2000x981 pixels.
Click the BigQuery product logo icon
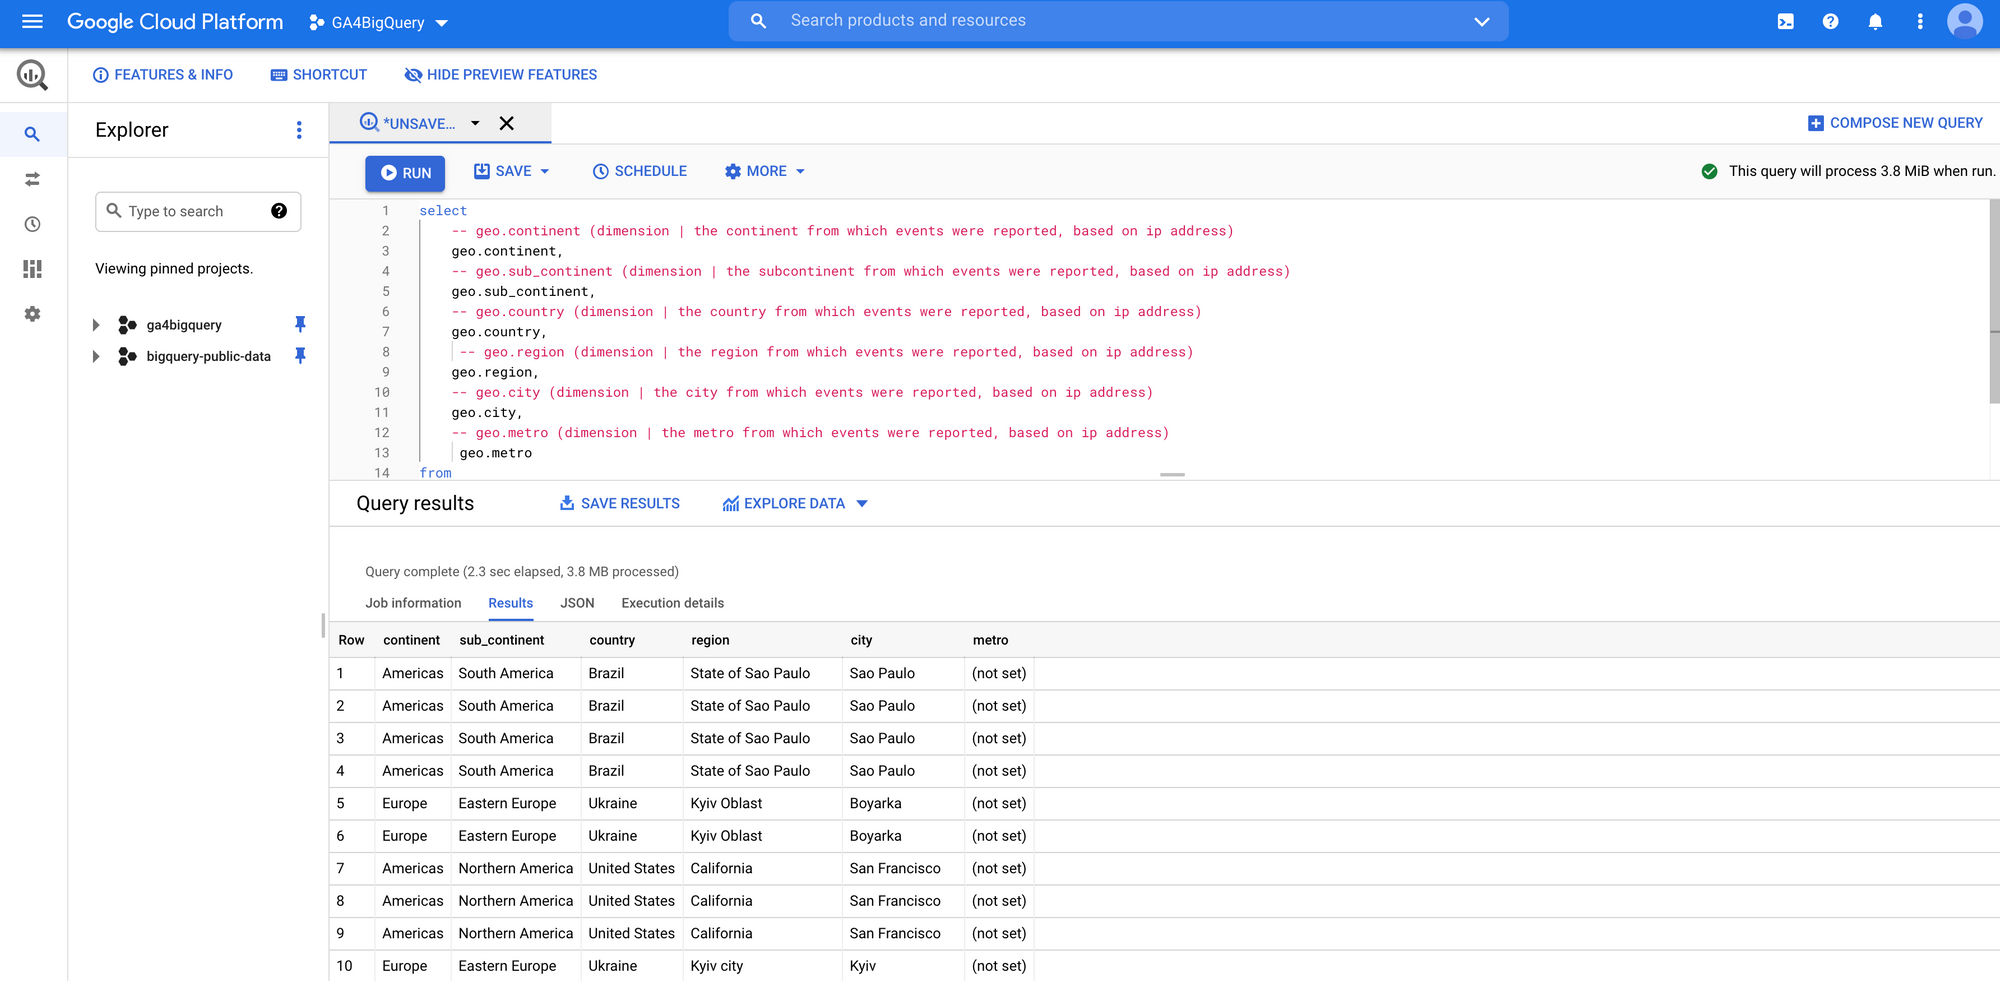click(x=32, y=75)
